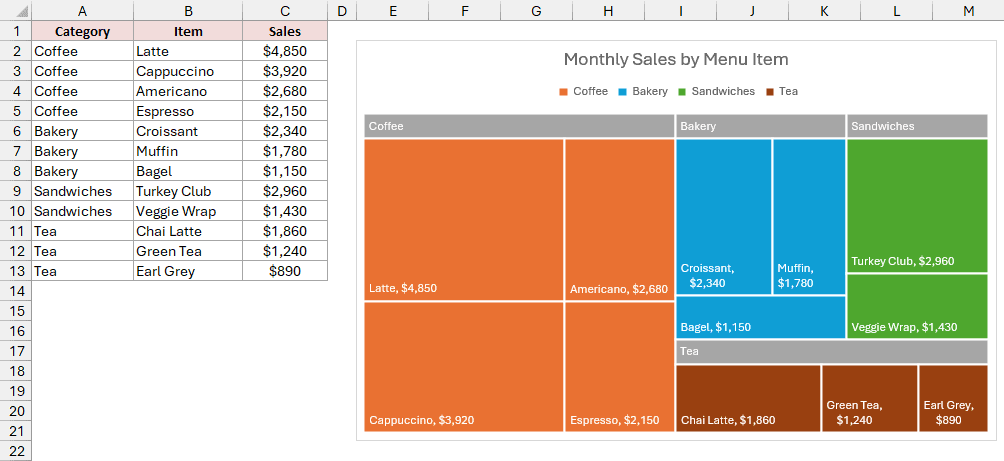The width and height of the screenshot is (1004, 461).
Task: Click the Sandwiches legend entry
Action: 716,92
